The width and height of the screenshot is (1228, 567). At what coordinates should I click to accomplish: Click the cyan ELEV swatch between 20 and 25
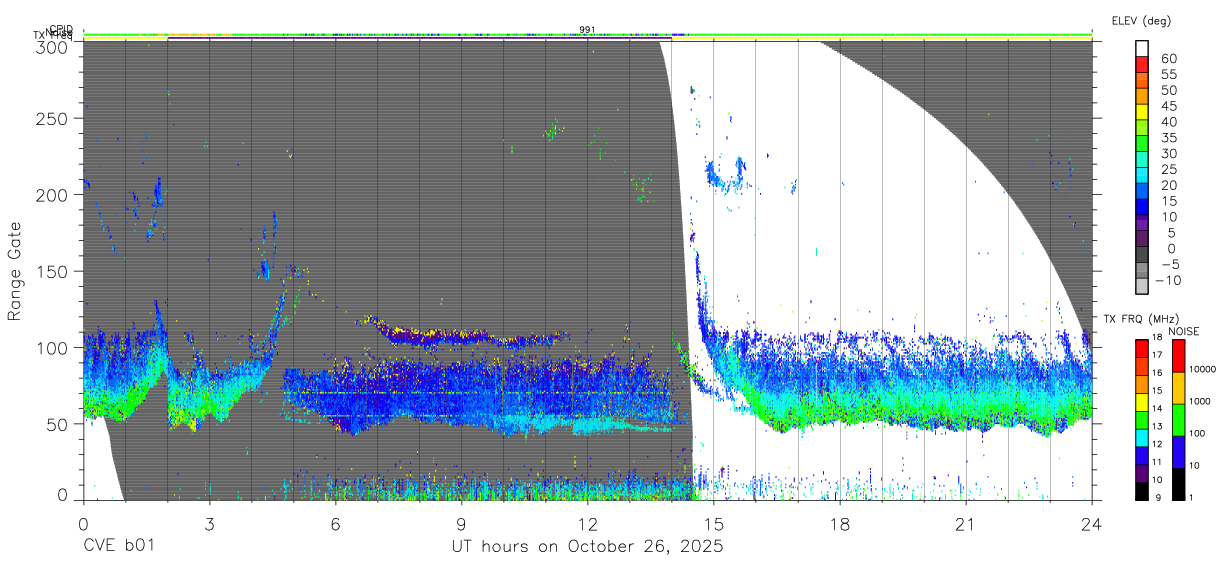click(1142, 177)
